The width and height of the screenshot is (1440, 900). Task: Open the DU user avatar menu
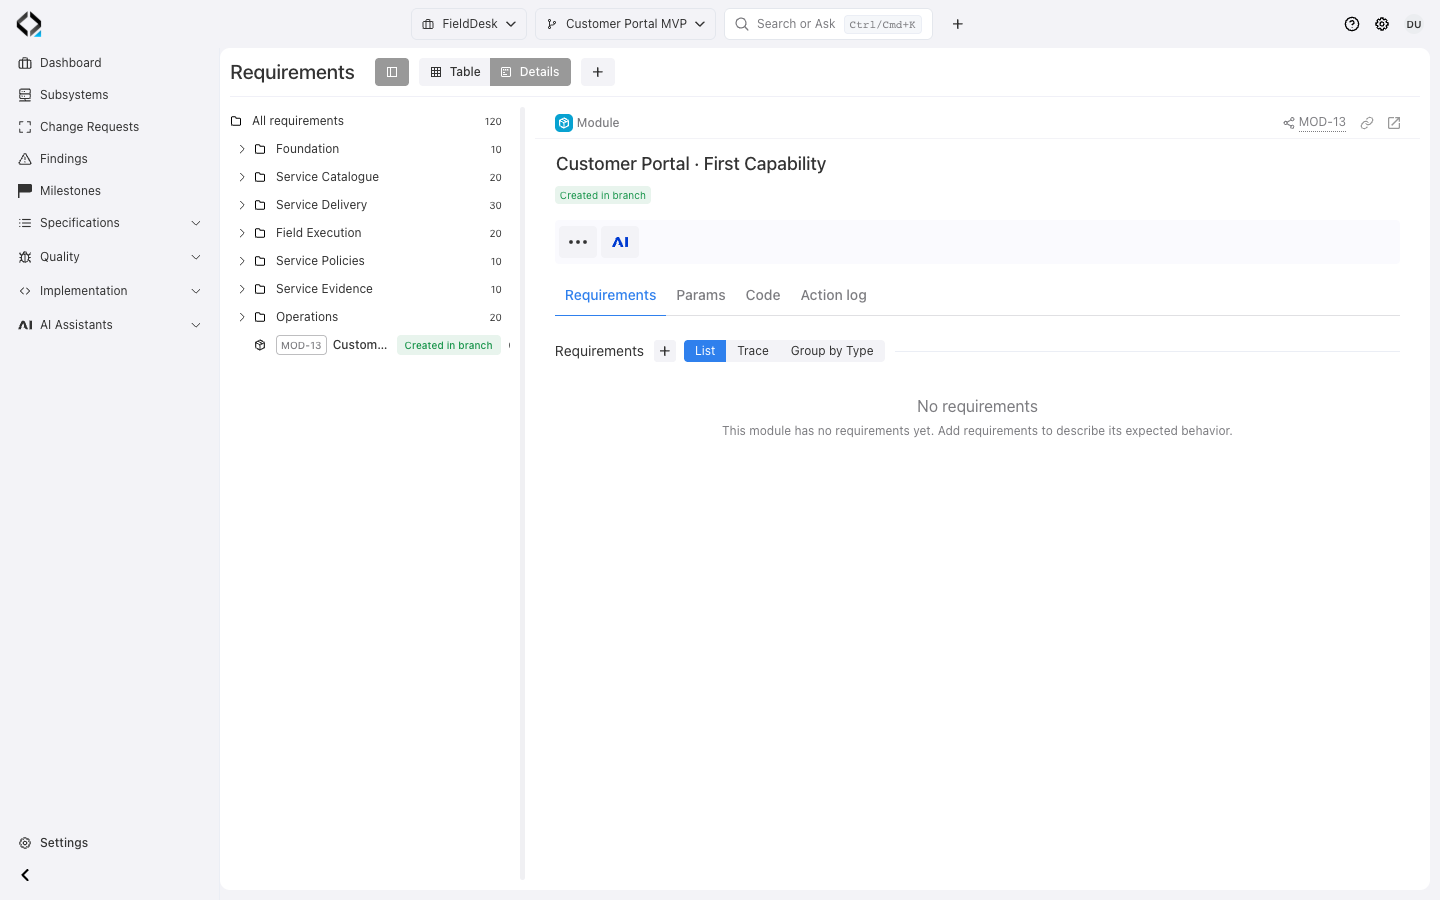1414,24
